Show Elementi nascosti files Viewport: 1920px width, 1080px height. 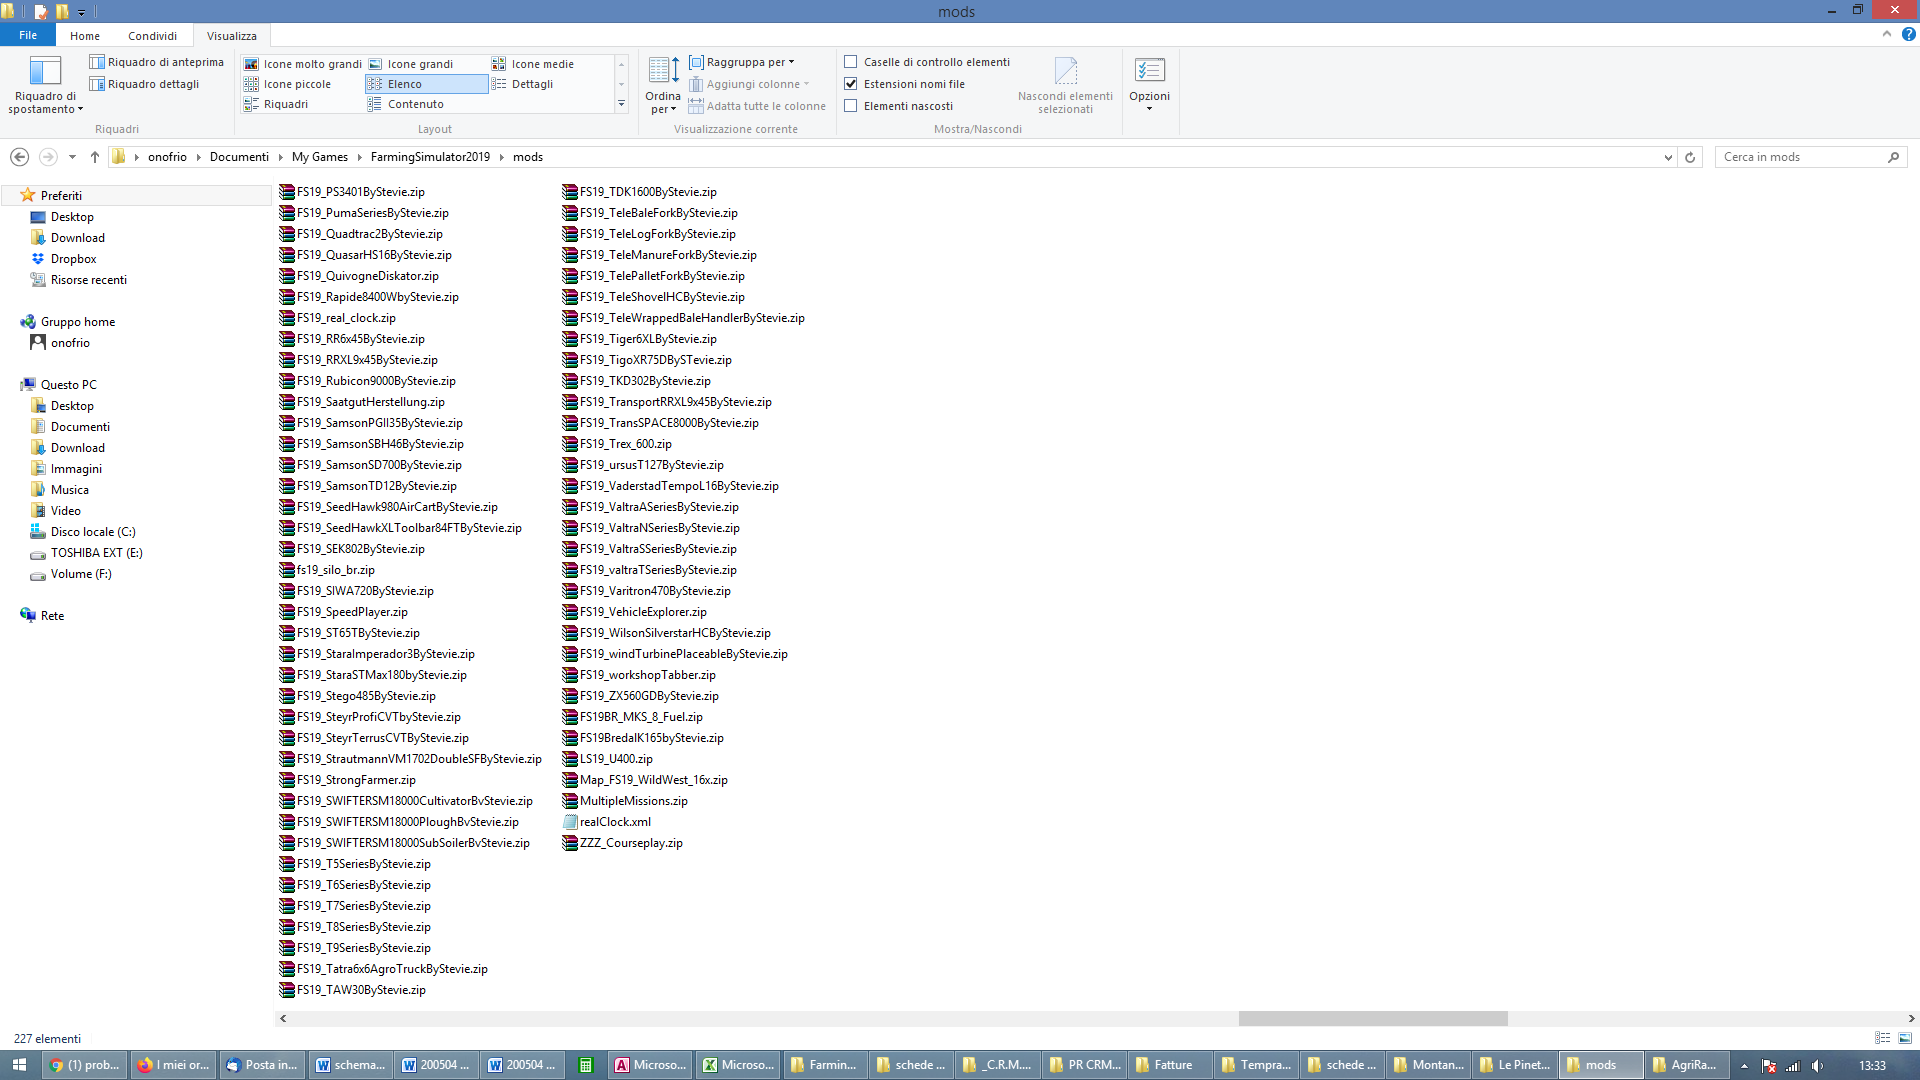click(850, 105)
